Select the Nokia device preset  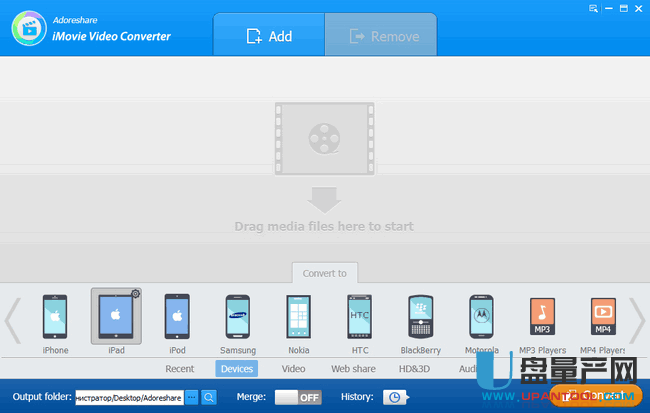[x=299, y=318]
